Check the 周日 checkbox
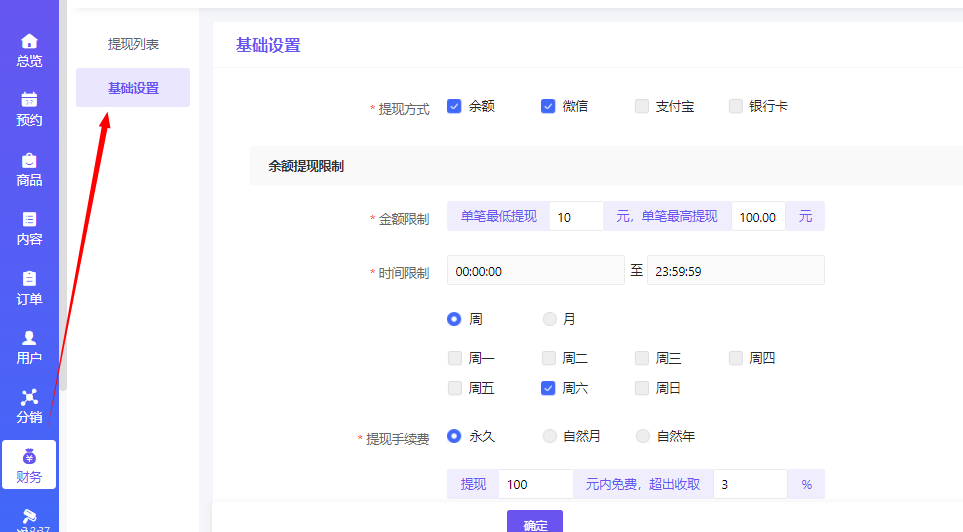The width and height of the screenshot is (963, 532). pyautogui.click(x=642, y=388)
